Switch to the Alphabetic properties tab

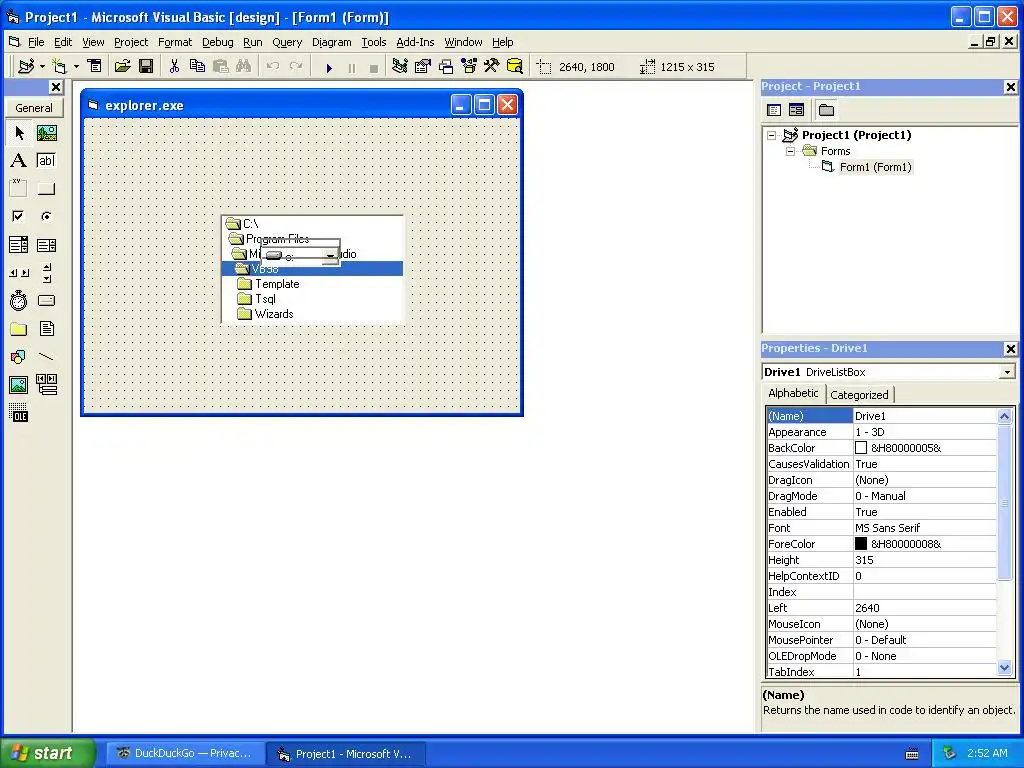[793, 393]
